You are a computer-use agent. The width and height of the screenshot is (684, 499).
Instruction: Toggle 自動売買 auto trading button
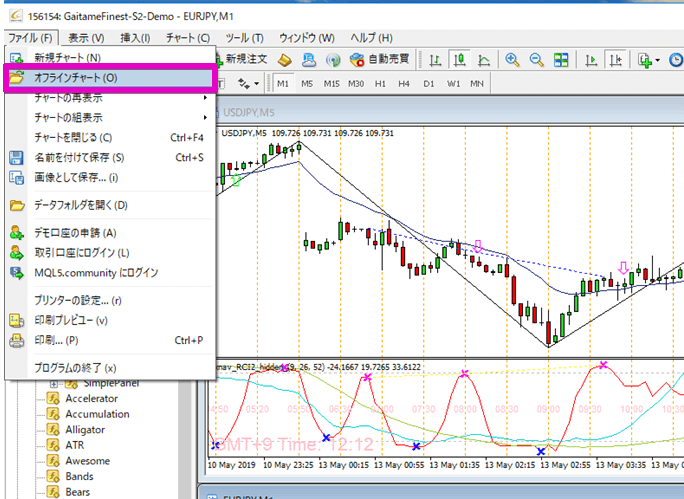pyautogui.click(x=380, y=59)
